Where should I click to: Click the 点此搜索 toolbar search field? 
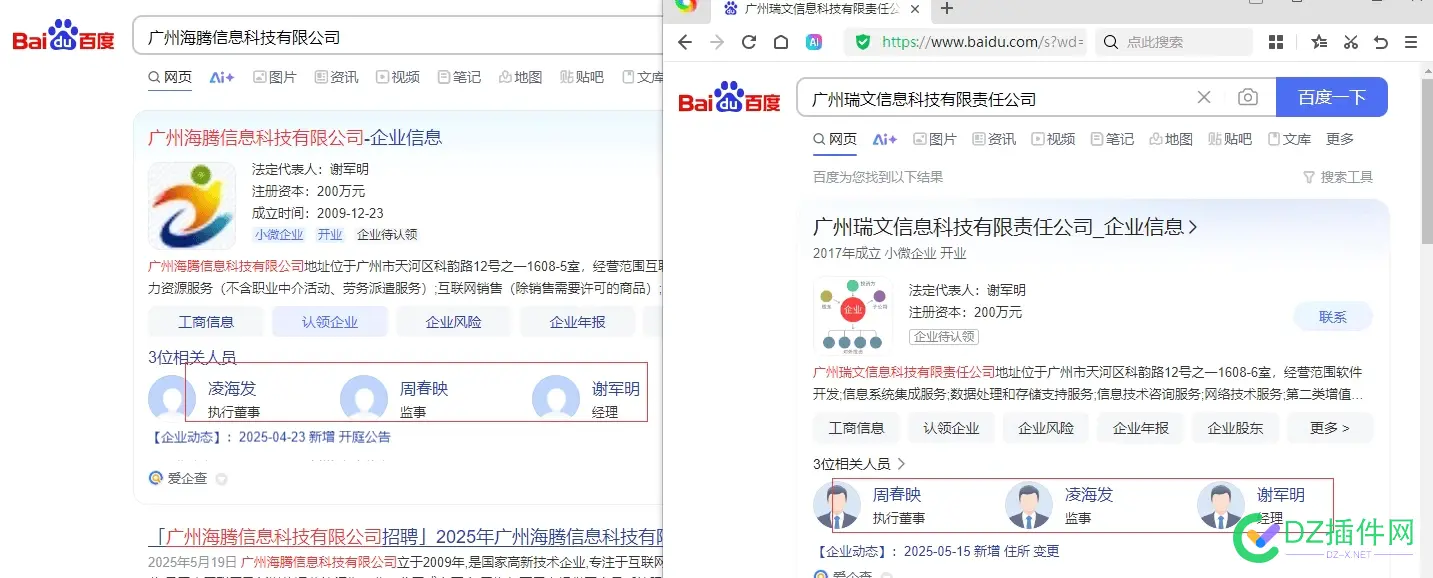(x=1175, y=42)
